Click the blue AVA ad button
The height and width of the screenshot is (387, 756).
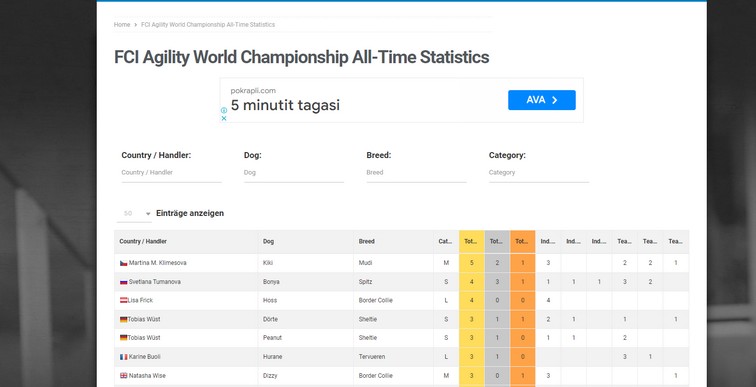(541, 100)
